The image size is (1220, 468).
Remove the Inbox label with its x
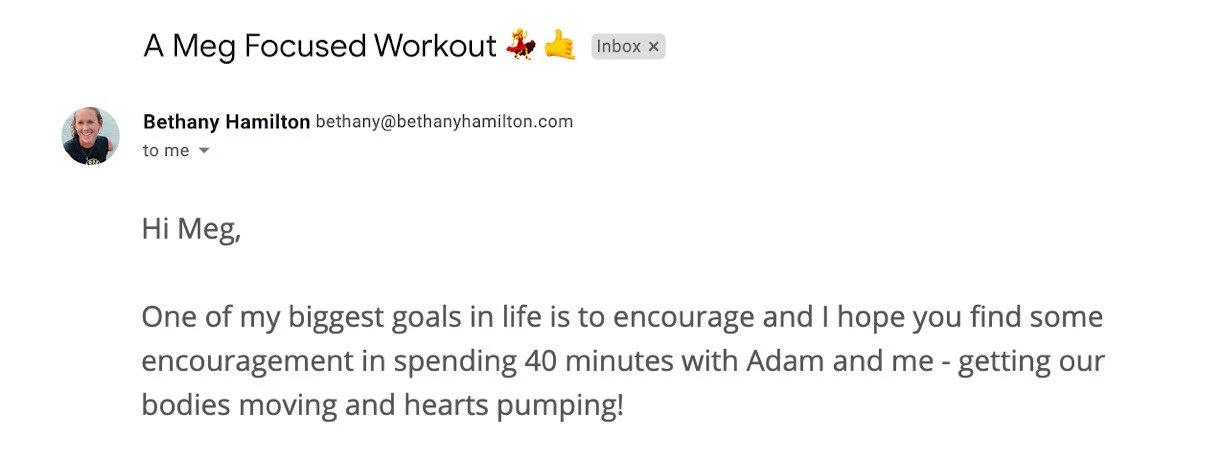654,47
